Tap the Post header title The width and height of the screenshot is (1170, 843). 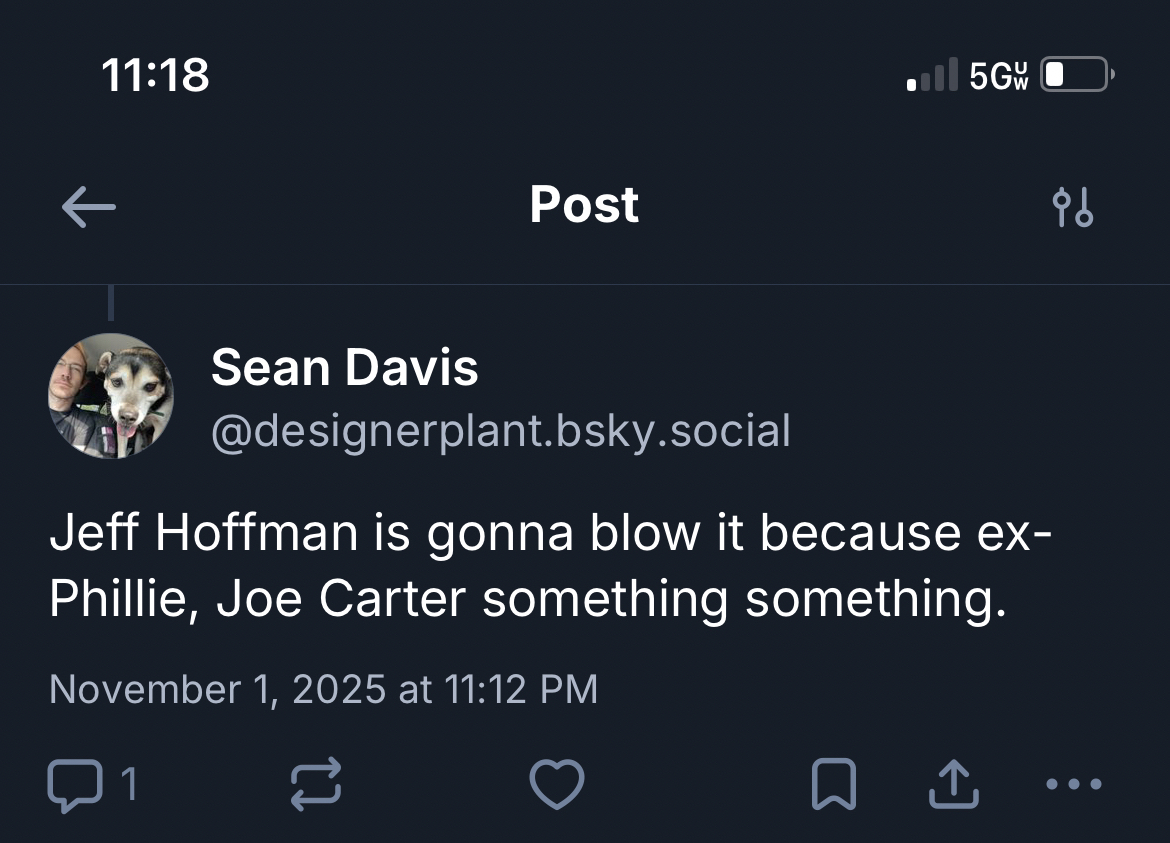coord(584,205)
